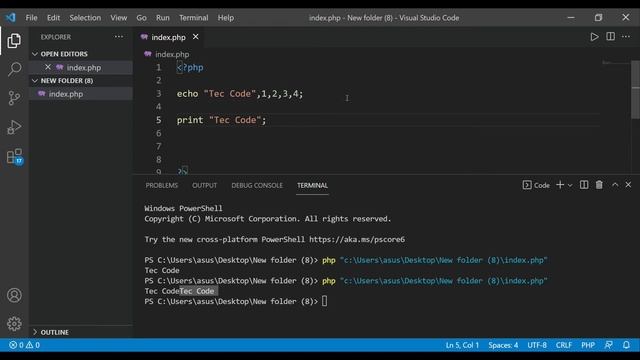Place cursor on print "Tec Code" line
640x360 pixels.
221,120
